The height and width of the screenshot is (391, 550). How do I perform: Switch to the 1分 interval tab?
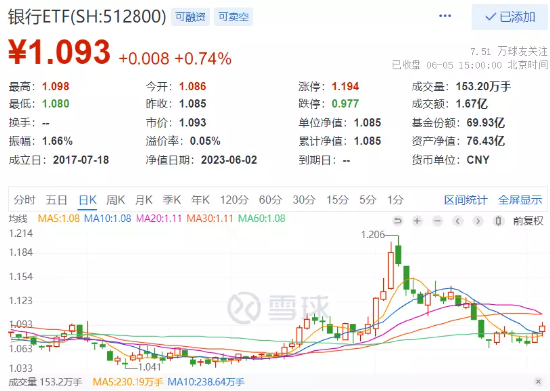[395, 200]
